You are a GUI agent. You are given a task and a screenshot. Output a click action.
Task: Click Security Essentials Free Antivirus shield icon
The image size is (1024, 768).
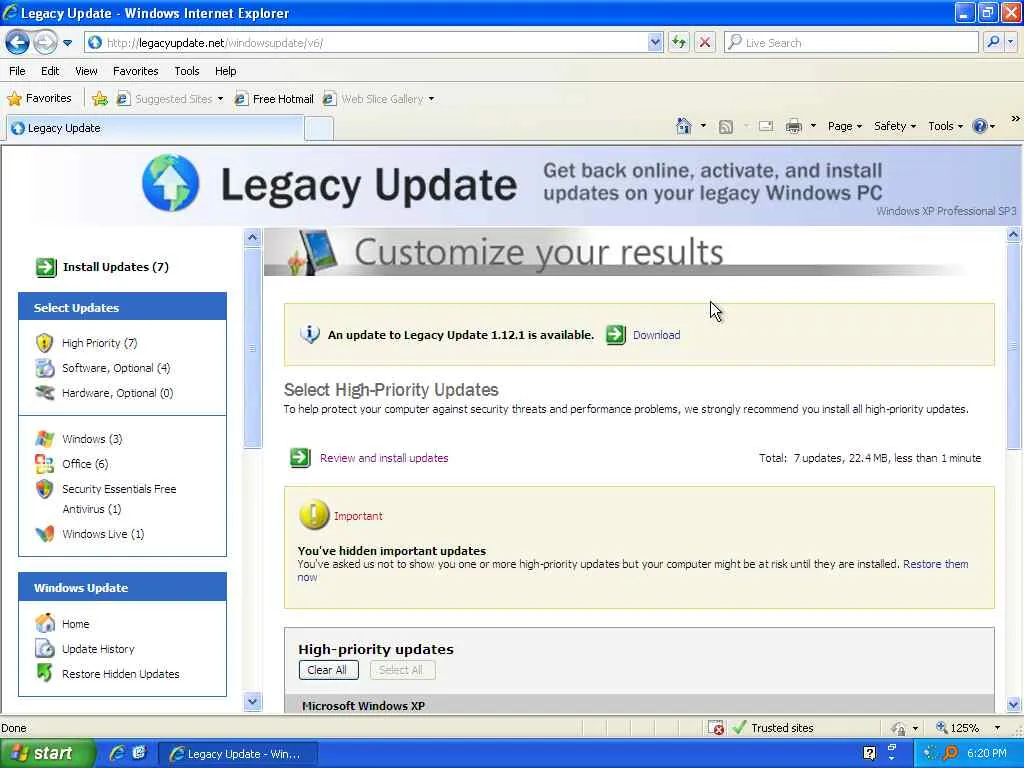[x=44, y=489]
